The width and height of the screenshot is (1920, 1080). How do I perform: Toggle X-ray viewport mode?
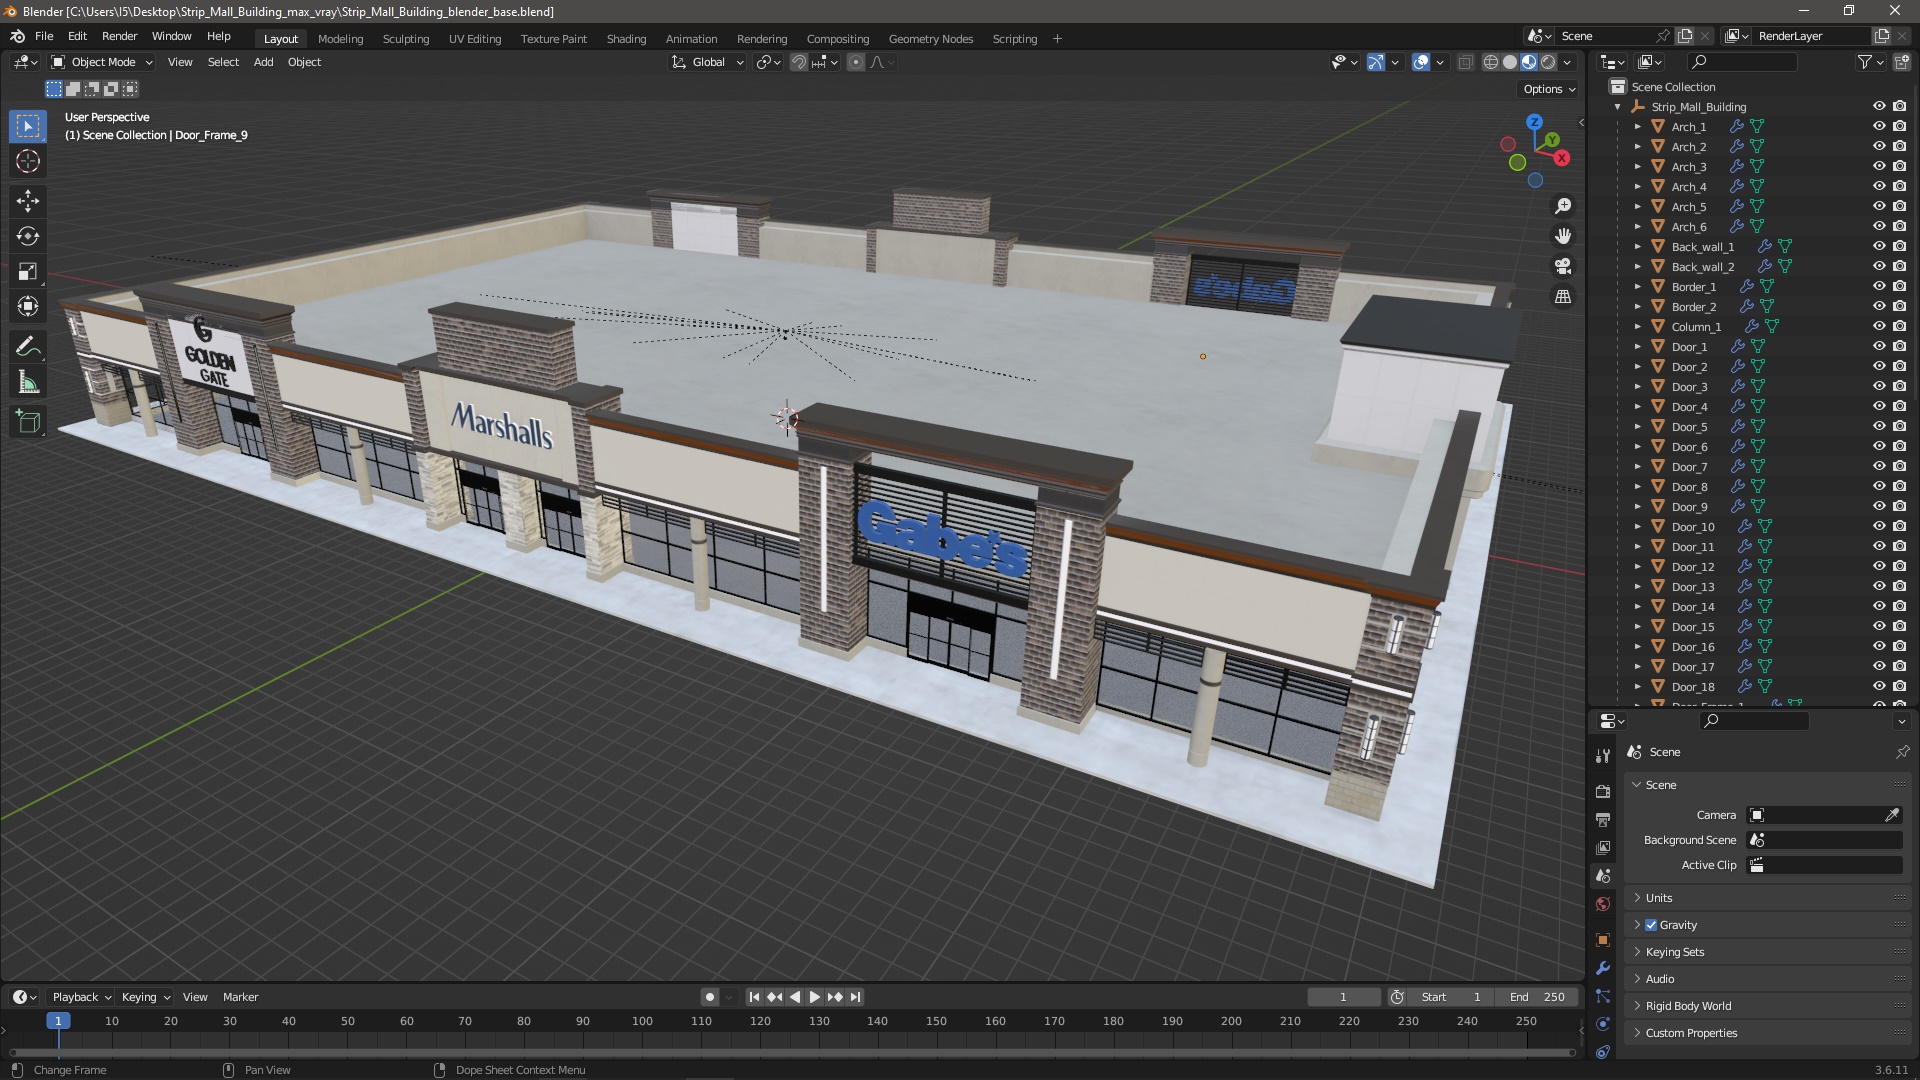coord(1465,62)
